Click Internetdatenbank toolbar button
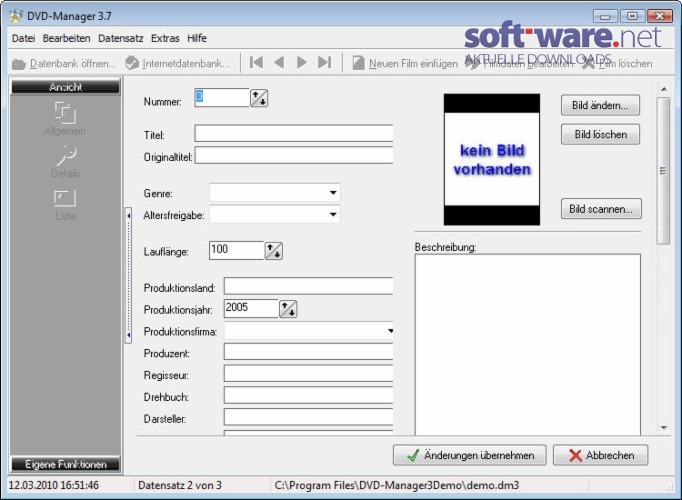The height and width of the screenshot is (500, 682). (177, 63)
